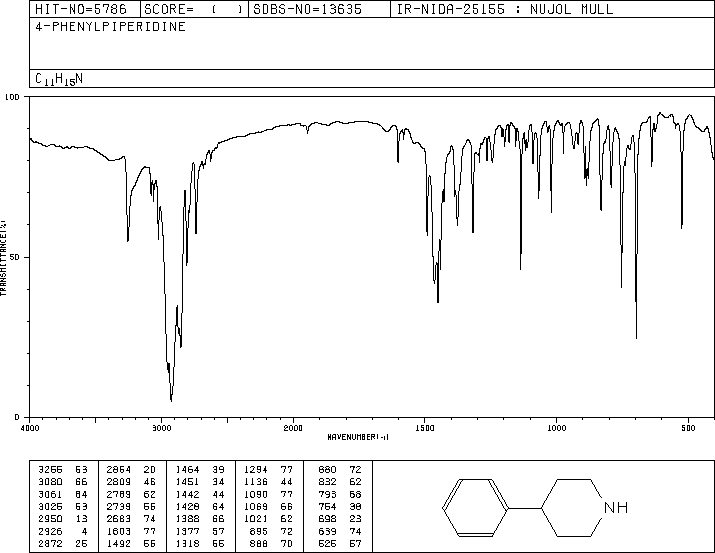Click the deepest spectrum trough near 2926
Viewport: 715px width, 553px height.
pos(171,400)
